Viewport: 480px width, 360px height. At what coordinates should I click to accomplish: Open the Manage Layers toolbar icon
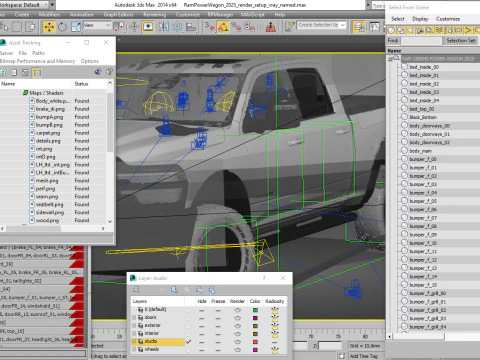[x=359, y=27]
